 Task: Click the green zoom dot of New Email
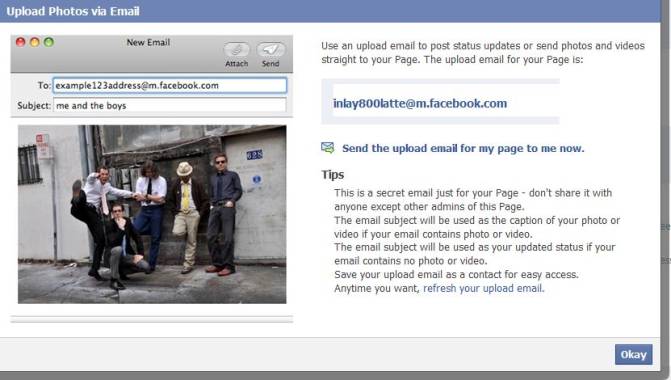(49, 42)
